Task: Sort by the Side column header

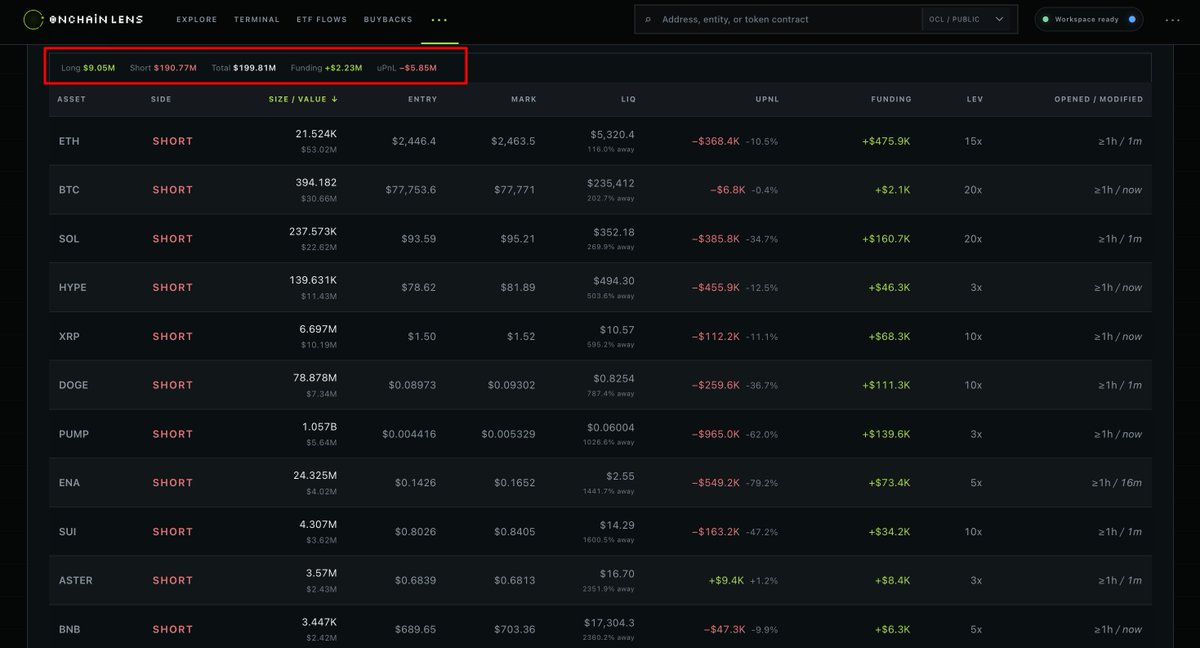Action: 161,99
